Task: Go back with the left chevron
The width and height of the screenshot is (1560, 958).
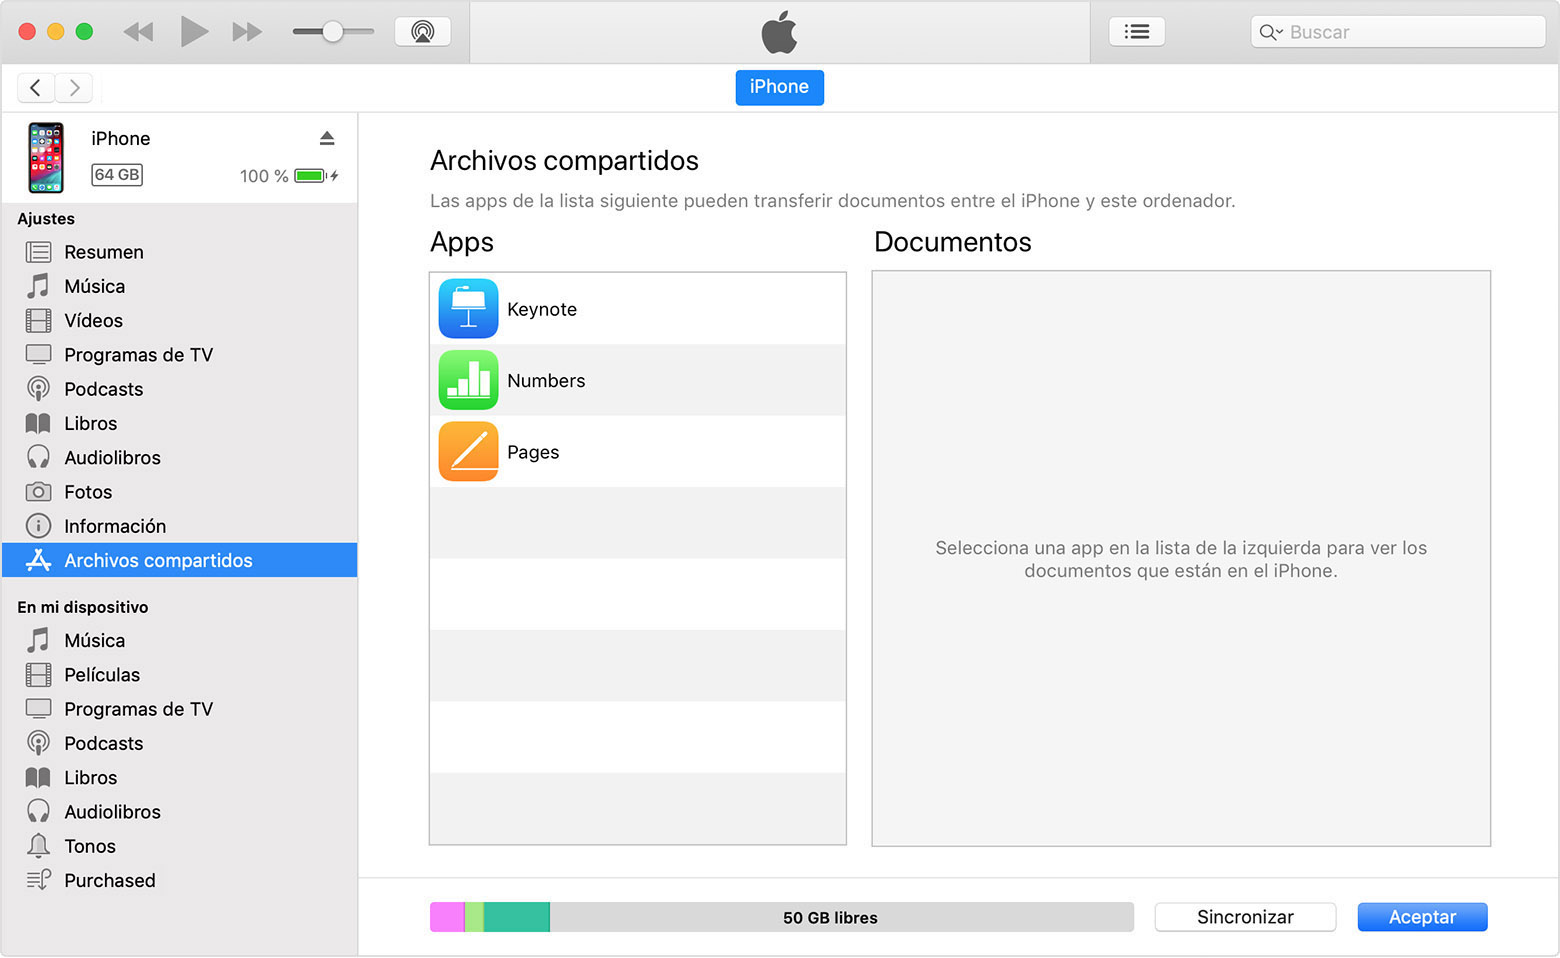Action: (x=36, y=88)
